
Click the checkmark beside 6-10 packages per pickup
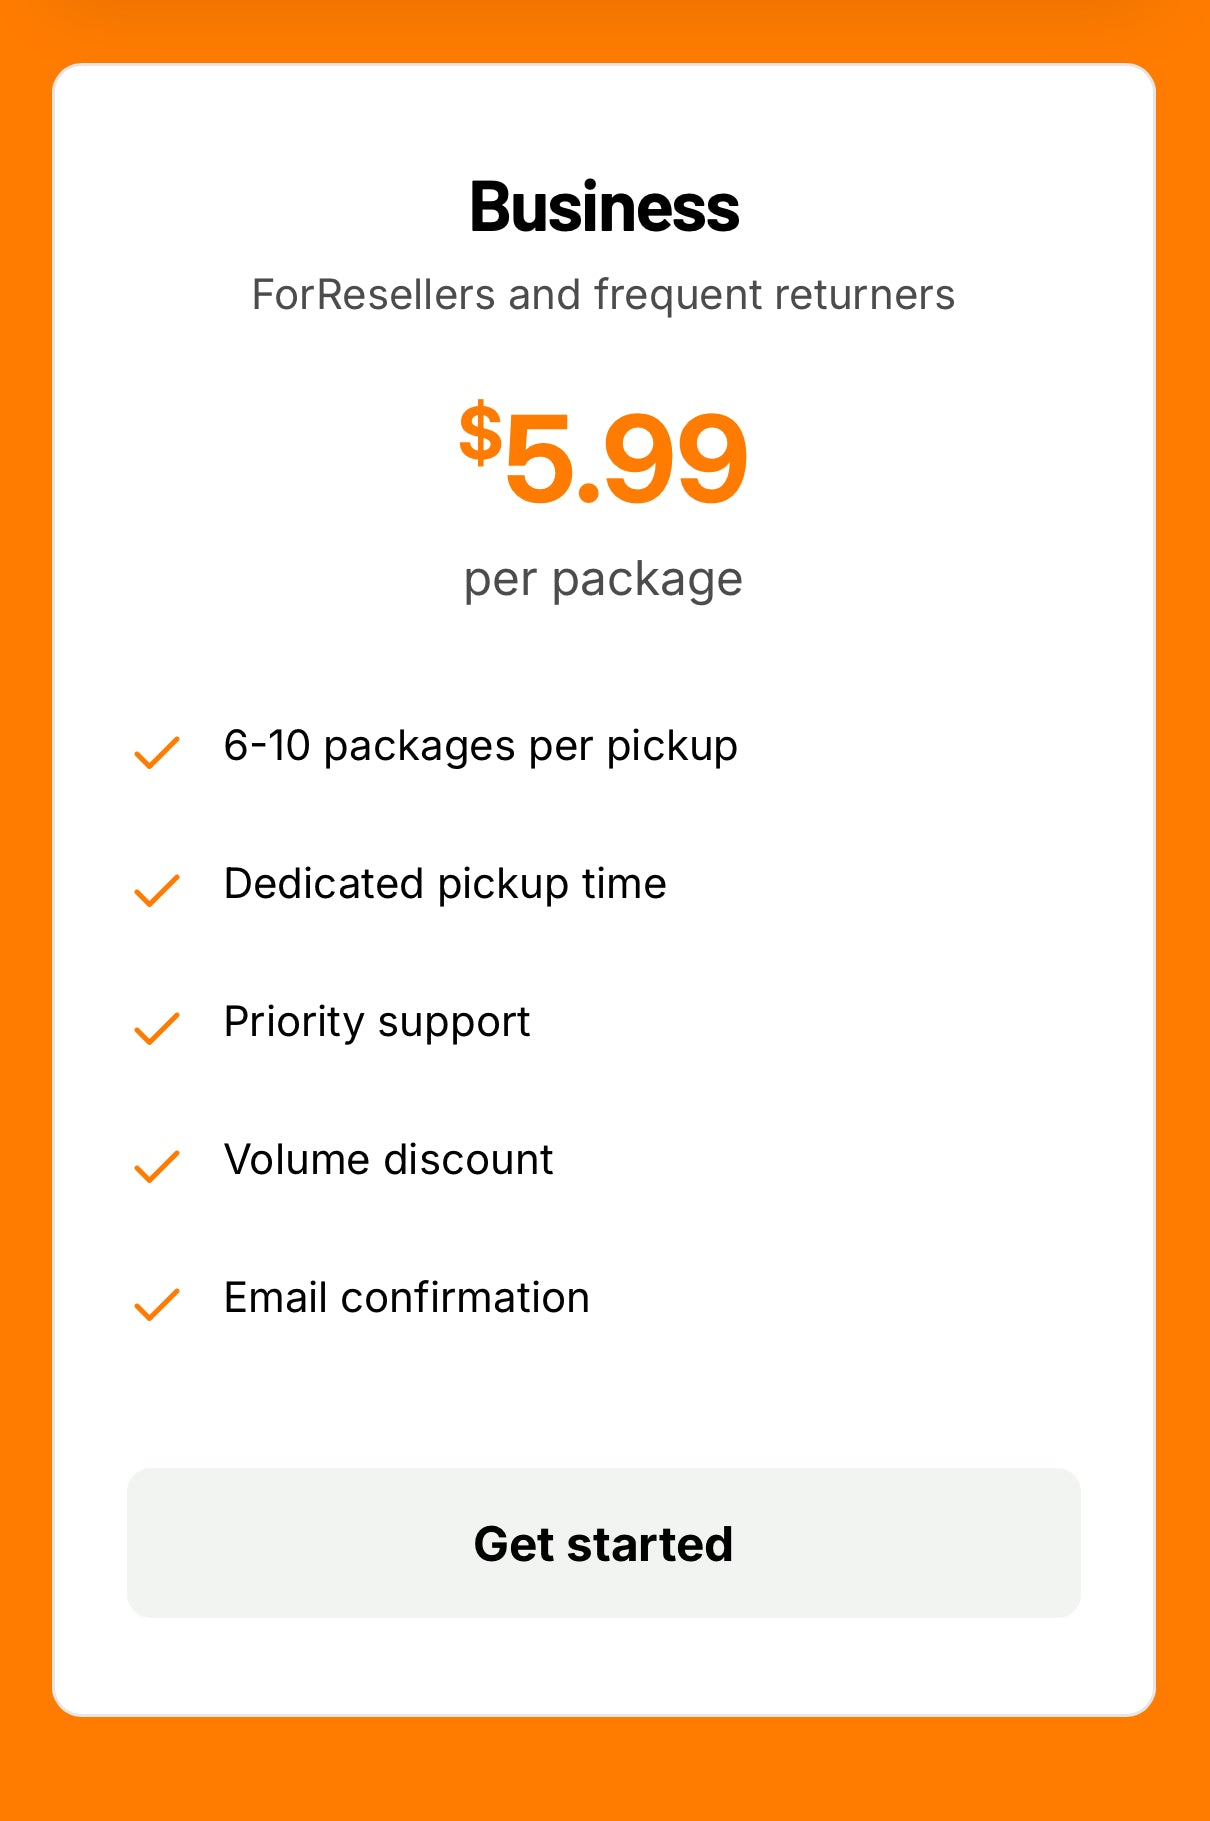click(x=155, y=750)
